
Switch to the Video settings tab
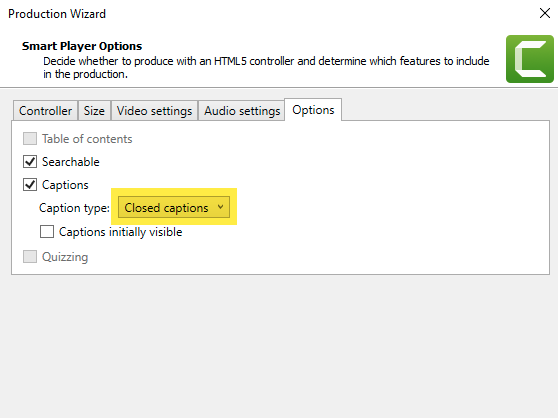[154, 111]
